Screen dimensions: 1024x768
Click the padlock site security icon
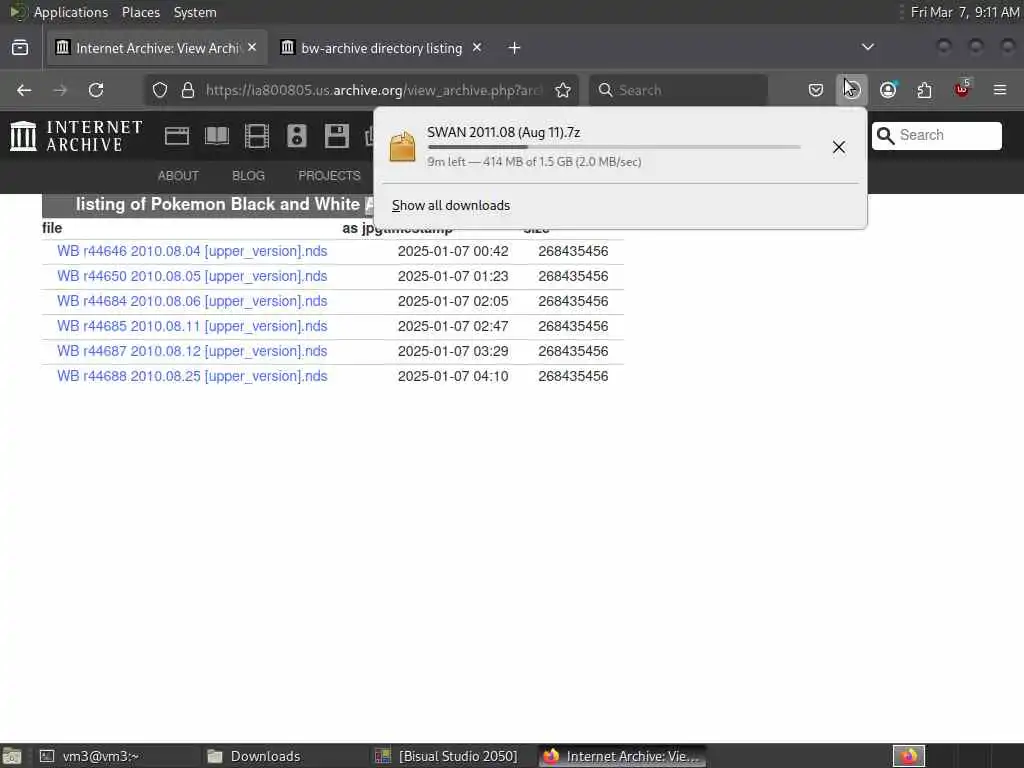188,90
